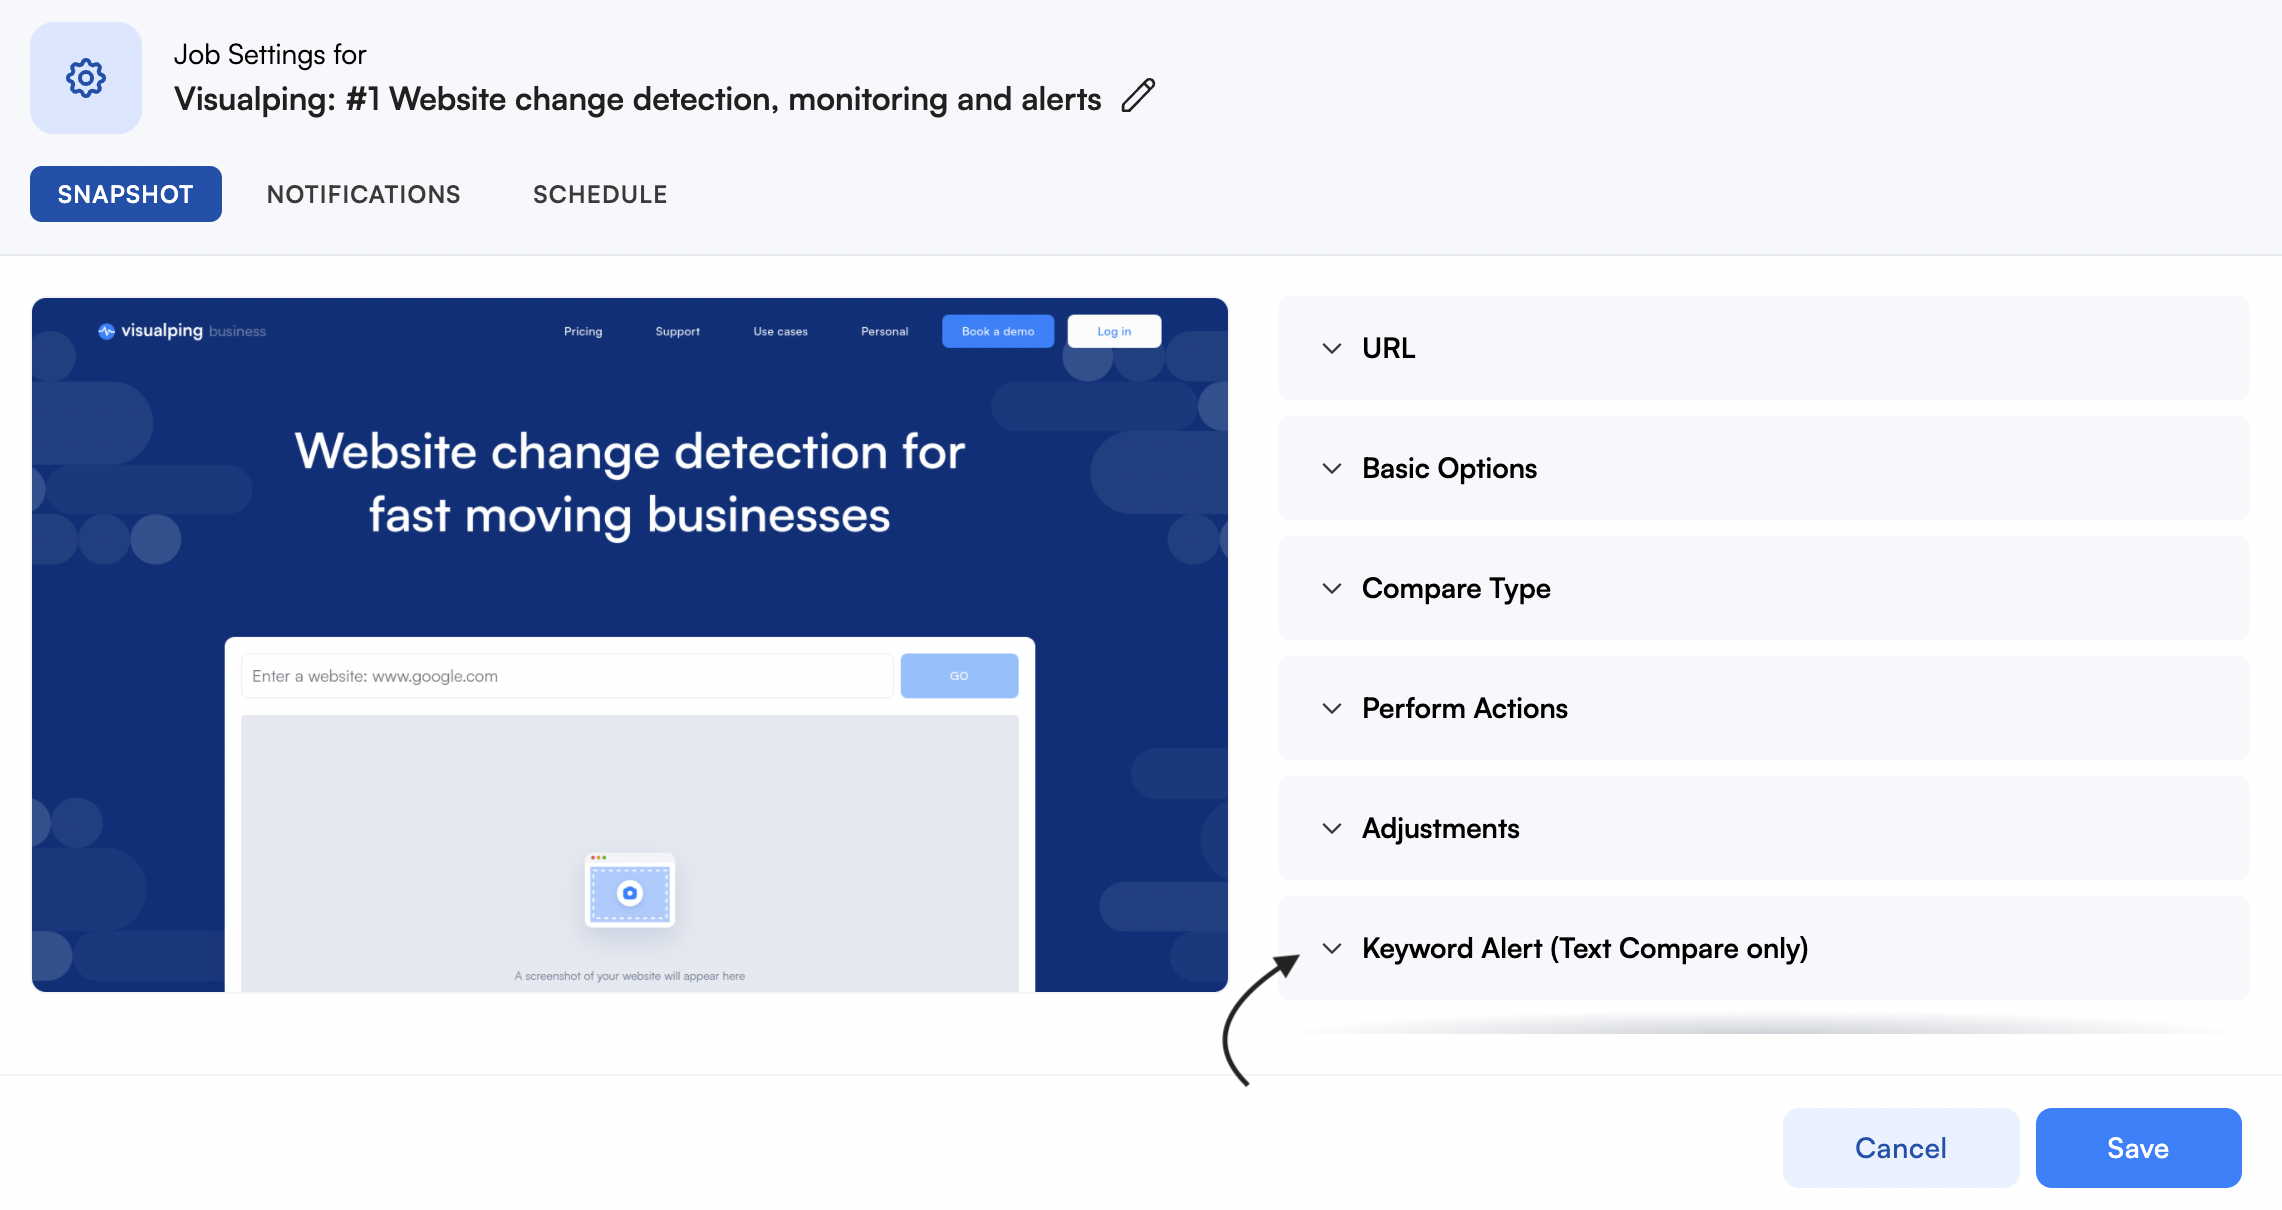2282x1210 pixels.
Task: Expand the Adjustments section
Action: click(x=1763, y=828)
